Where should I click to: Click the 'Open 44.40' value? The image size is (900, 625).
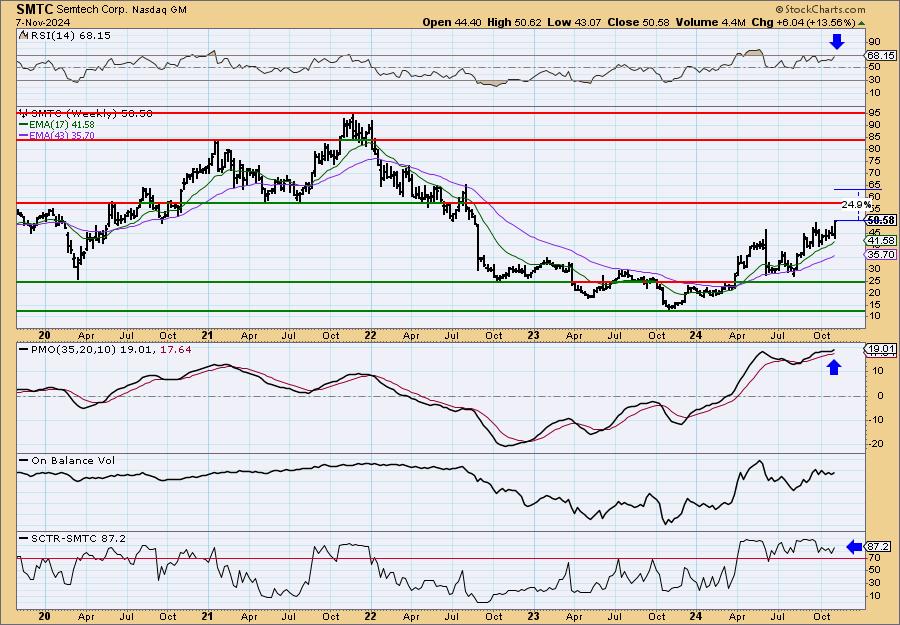point(453,22)
